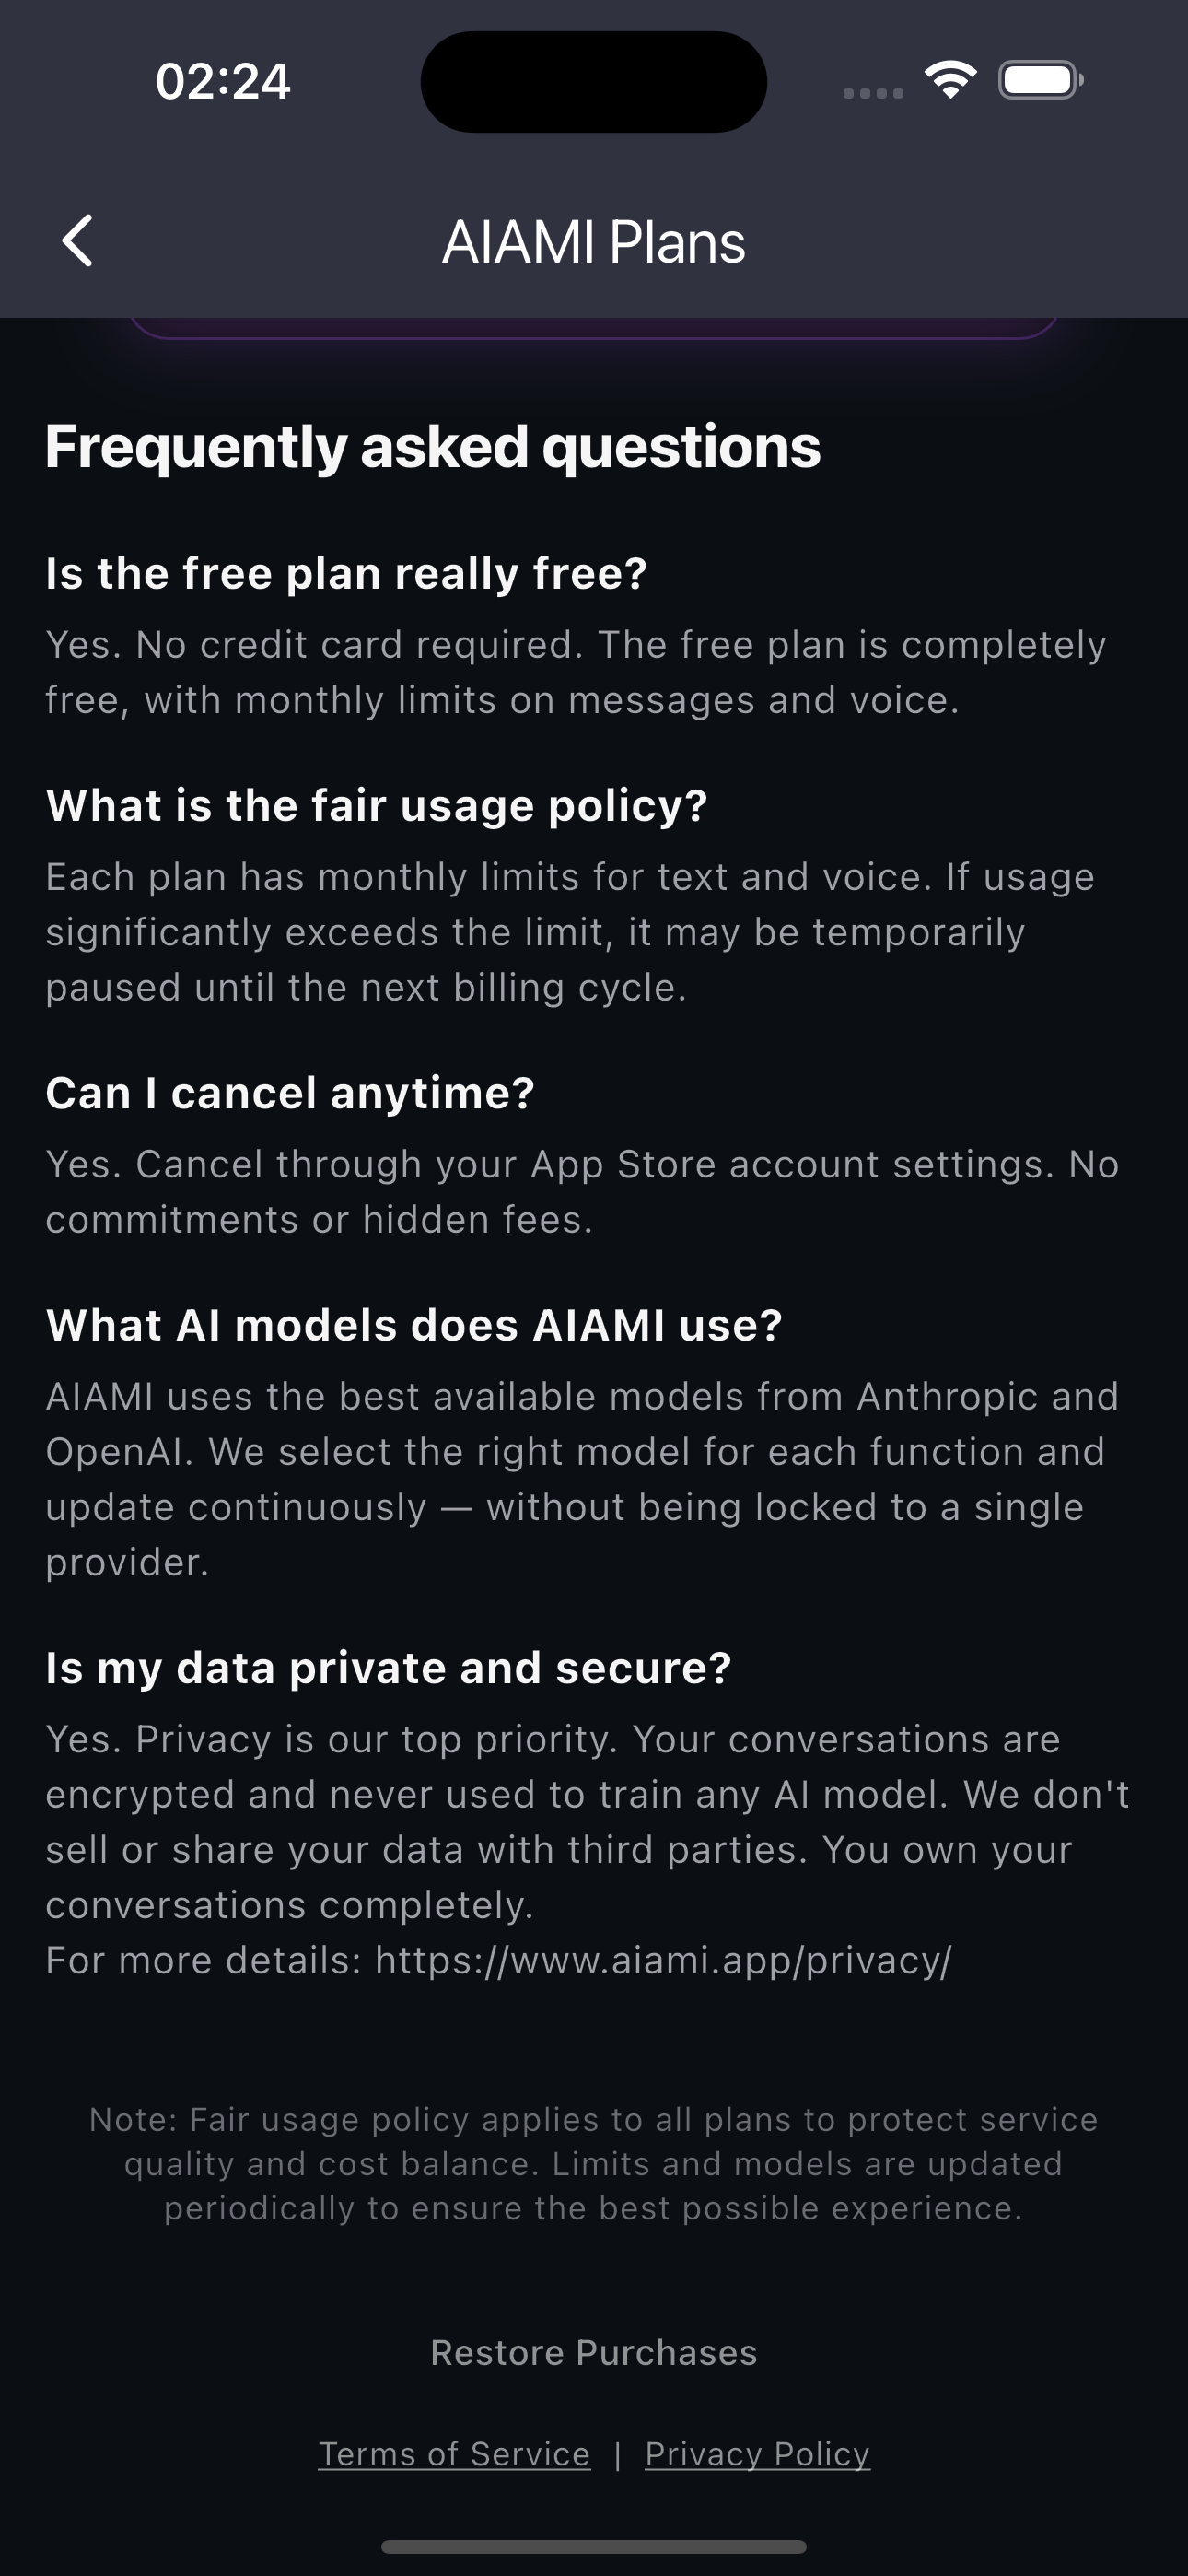Viewport: 1188px width, 2576px height.
Task: Open the Terms of Service link
Action: click(454, 2454)
